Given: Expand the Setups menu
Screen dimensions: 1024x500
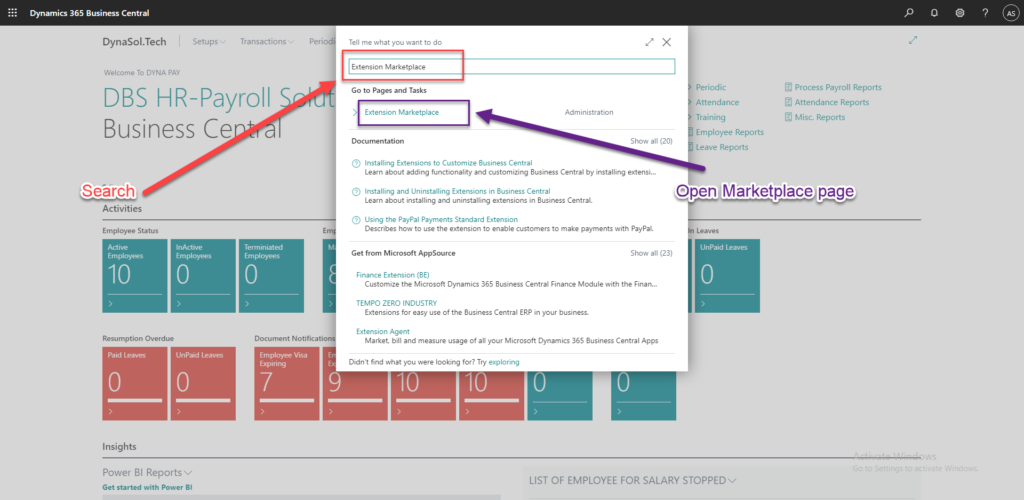Looking at the screenshot, I should 209,41.
